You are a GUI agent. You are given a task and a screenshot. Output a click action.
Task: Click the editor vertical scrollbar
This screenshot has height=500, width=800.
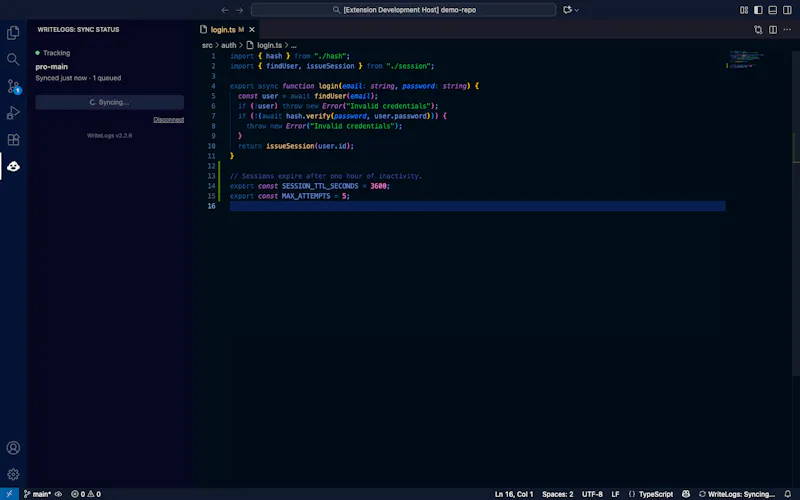coord(796,213)
